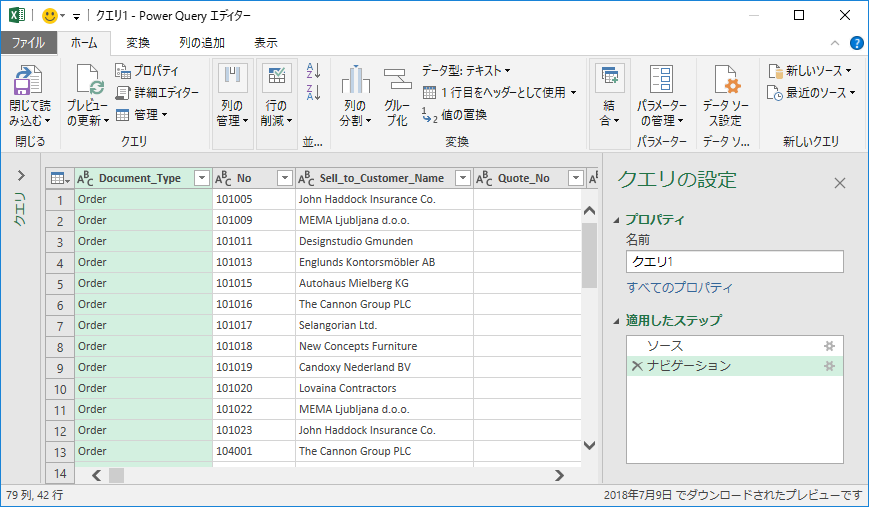The width and height of the screenshot is (869, 507).
Task: Select the cell 'Candoxy Nederland BV'
Action: [385, 367]
